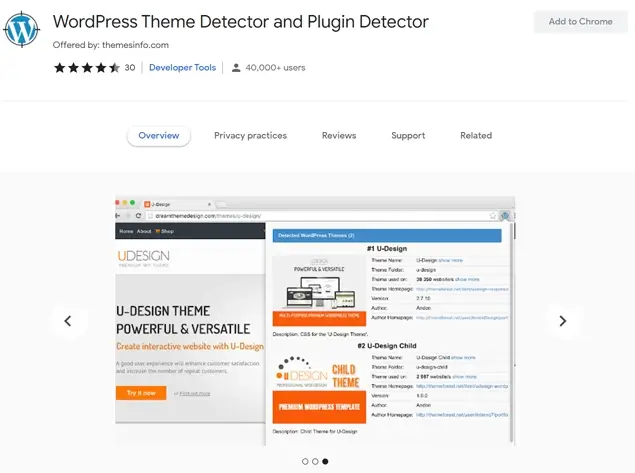Select the Overview tab

[159, 136]
